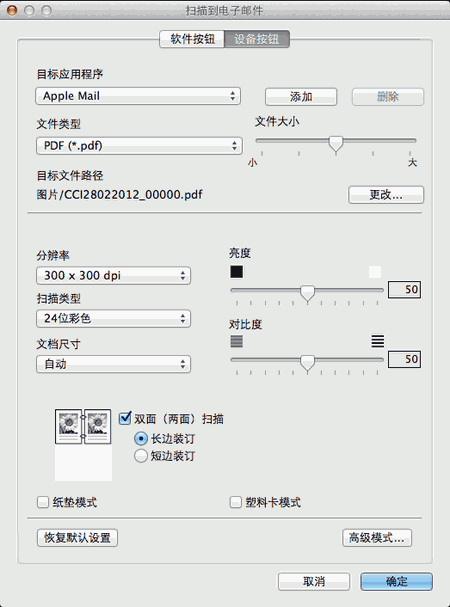
Task: Expand the 300 x 300 dpi resolution dropdown
Action: pos(113,275)
